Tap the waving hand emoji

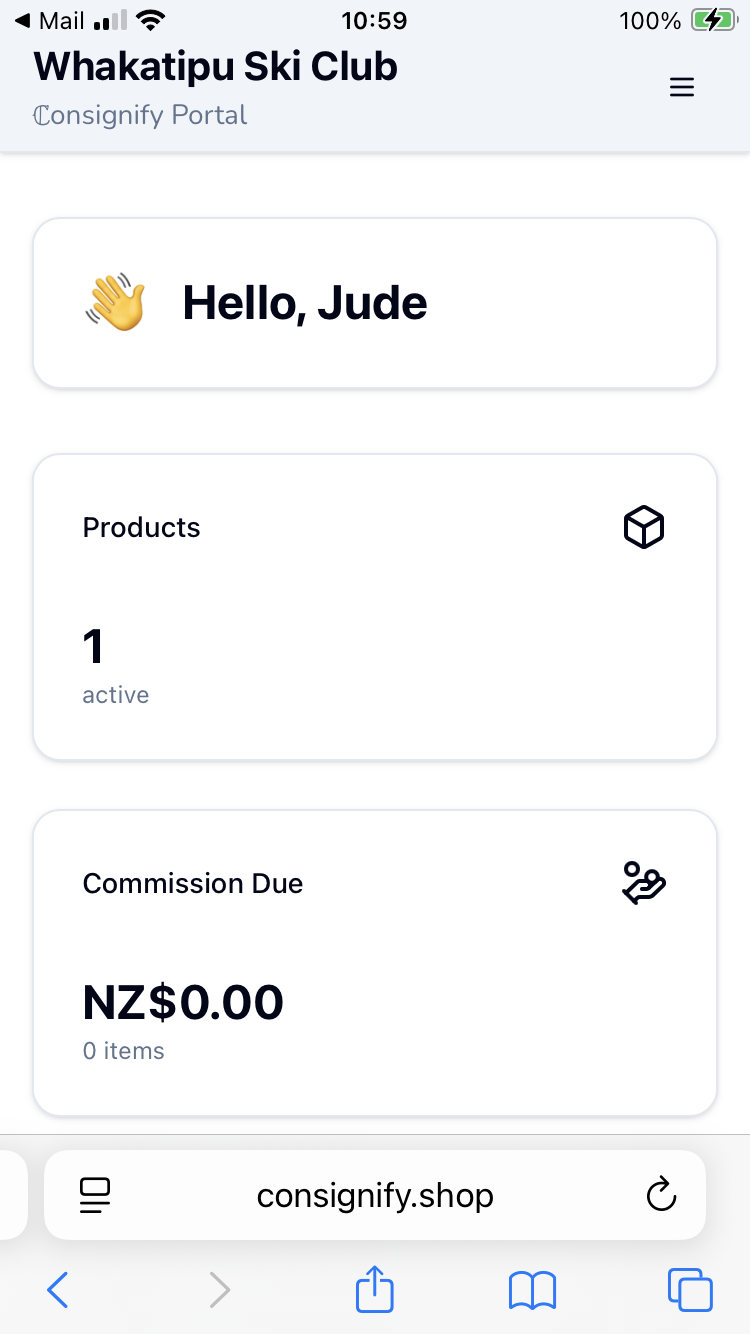116,303
